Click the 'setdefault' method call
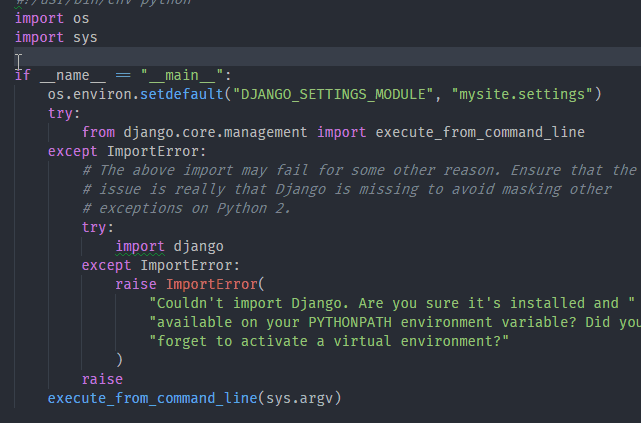Image resolution: width=641 pixels, height=423 pixels. pos(182,94)
